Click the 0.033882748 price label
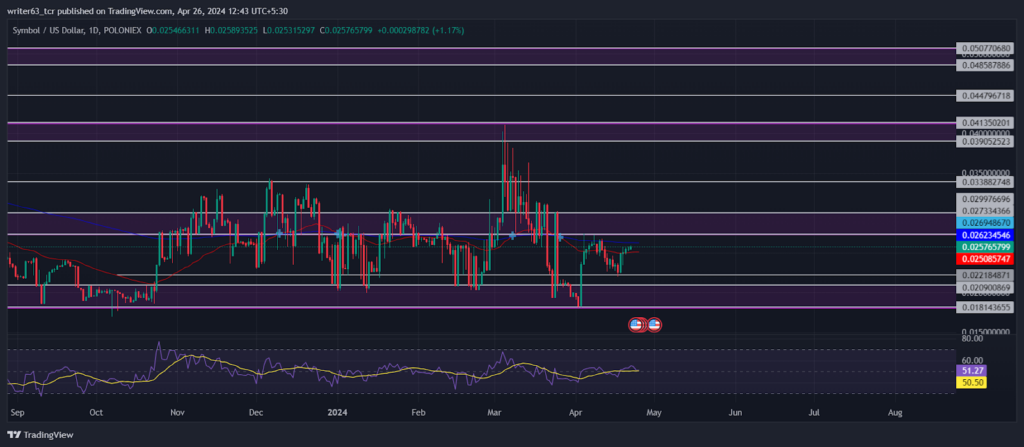 click(x=987, y=182)
